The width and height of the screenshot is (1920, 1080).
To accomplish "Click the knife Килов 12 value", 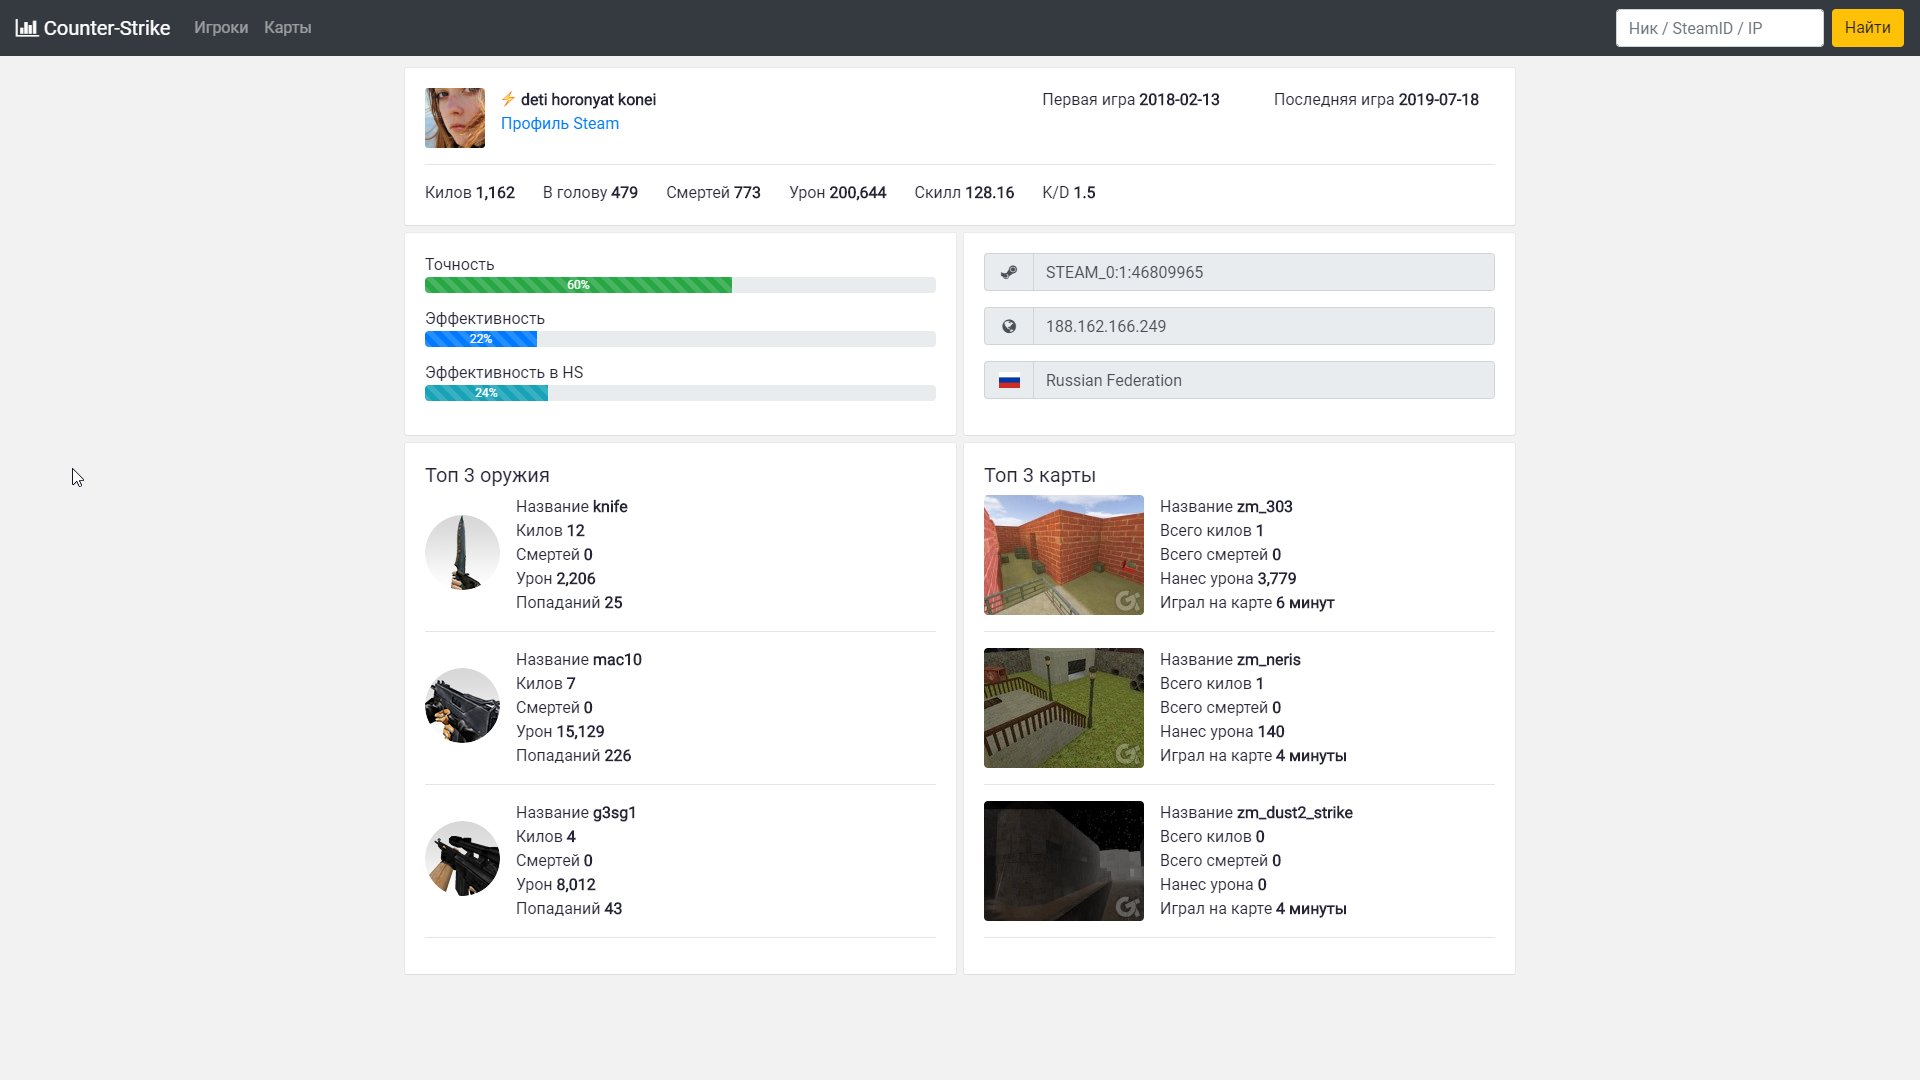I will pos(550,531).
